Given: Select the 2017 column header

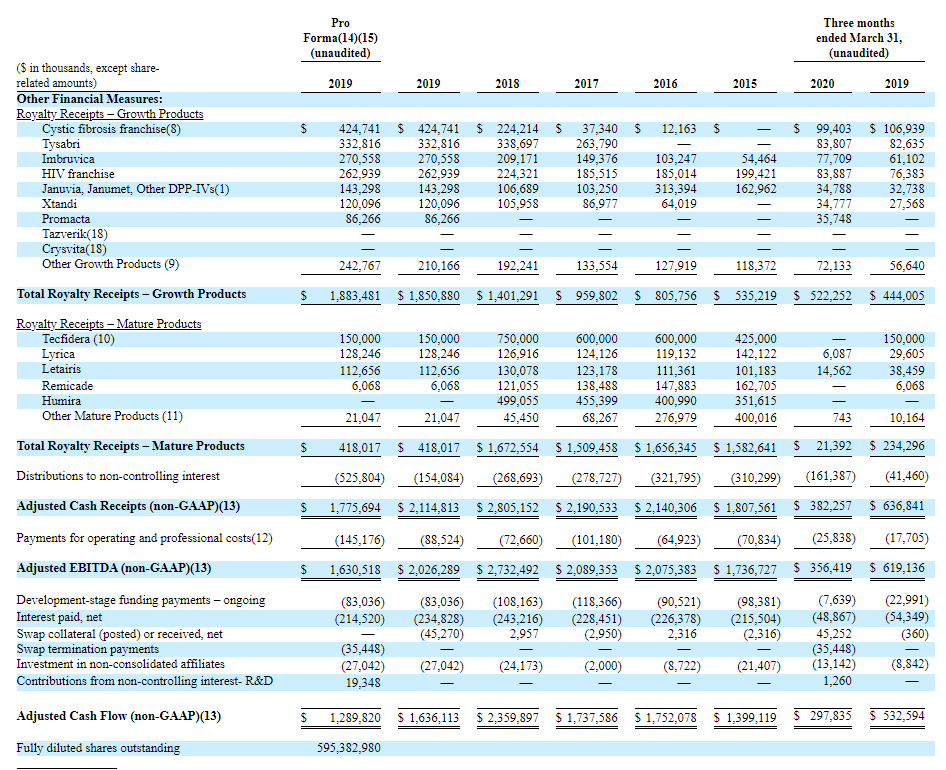Looking at the screenshot, I should pyautogui.click(x=586, y=84).
